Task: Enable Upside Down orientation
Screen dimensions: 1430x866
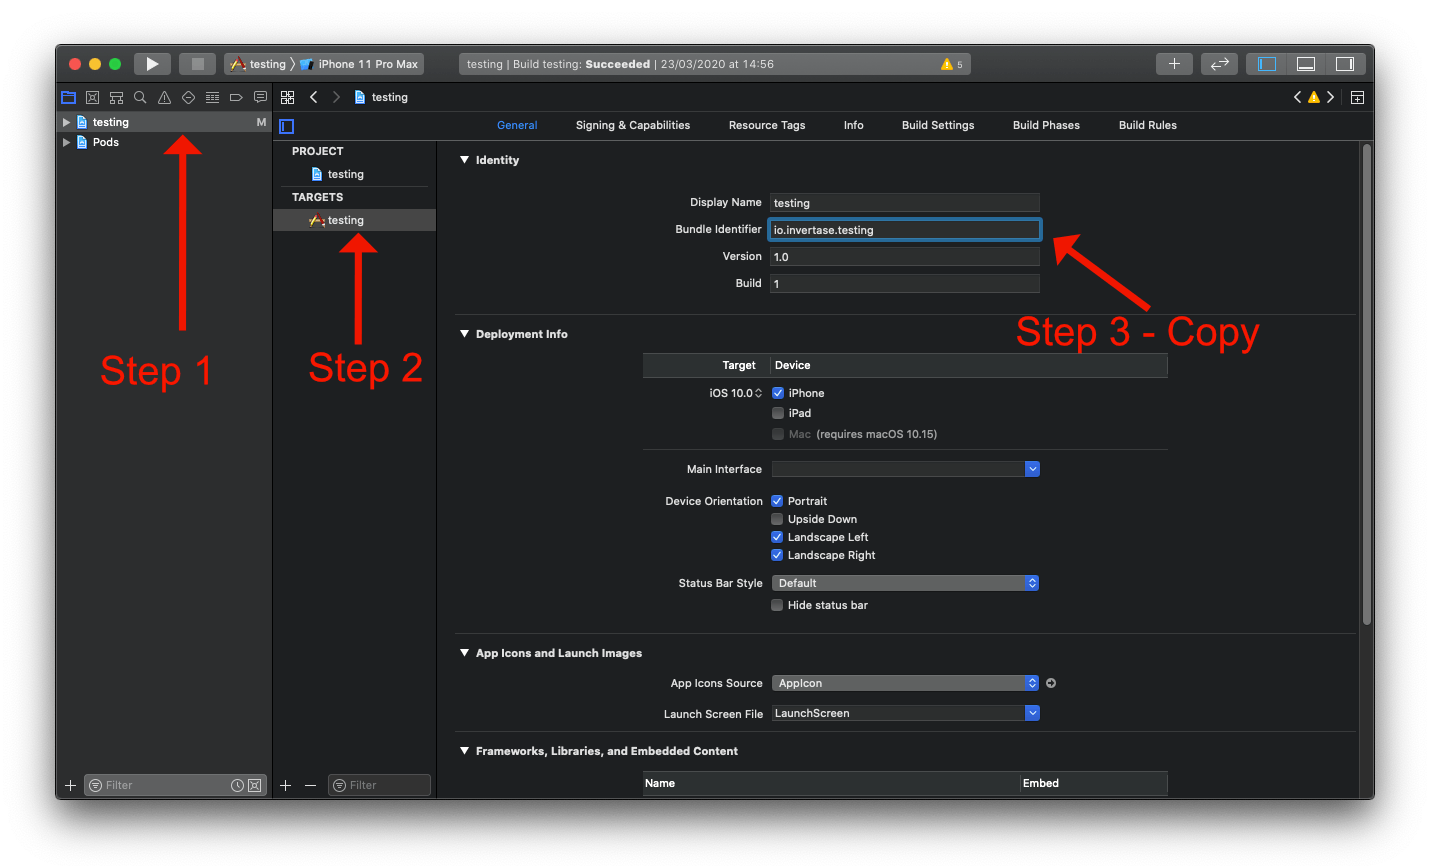Action: coord(777,519)
